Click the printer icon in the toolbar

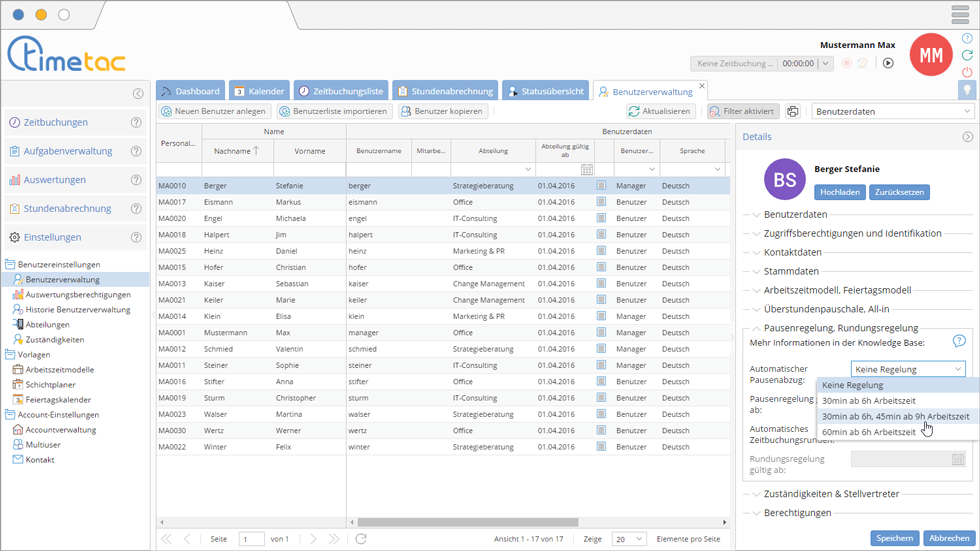point(793,112)
